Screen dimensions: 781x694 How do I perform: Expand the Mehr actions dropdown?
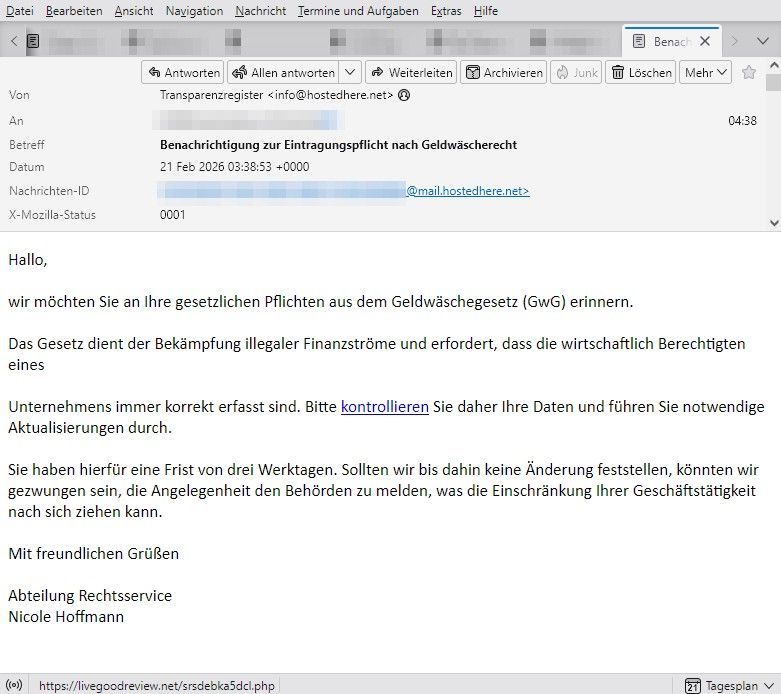706,73
